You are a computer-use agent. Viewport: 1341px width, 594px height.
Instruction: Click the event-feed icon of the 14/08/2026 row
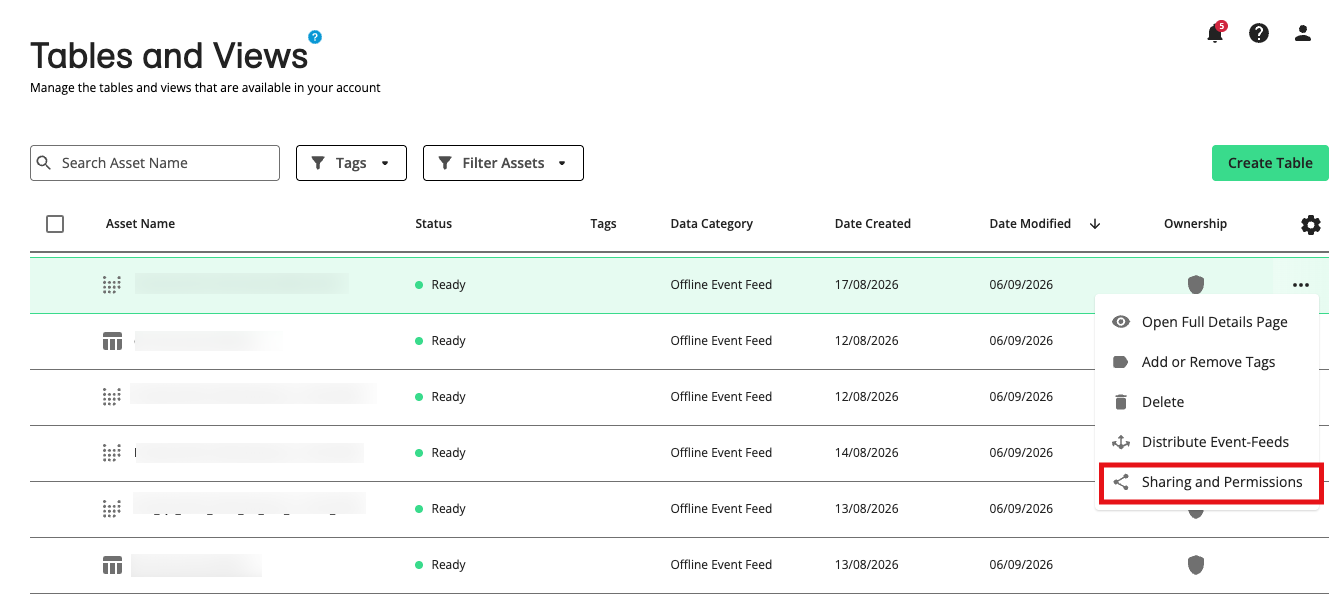click(x=112, y=453)
